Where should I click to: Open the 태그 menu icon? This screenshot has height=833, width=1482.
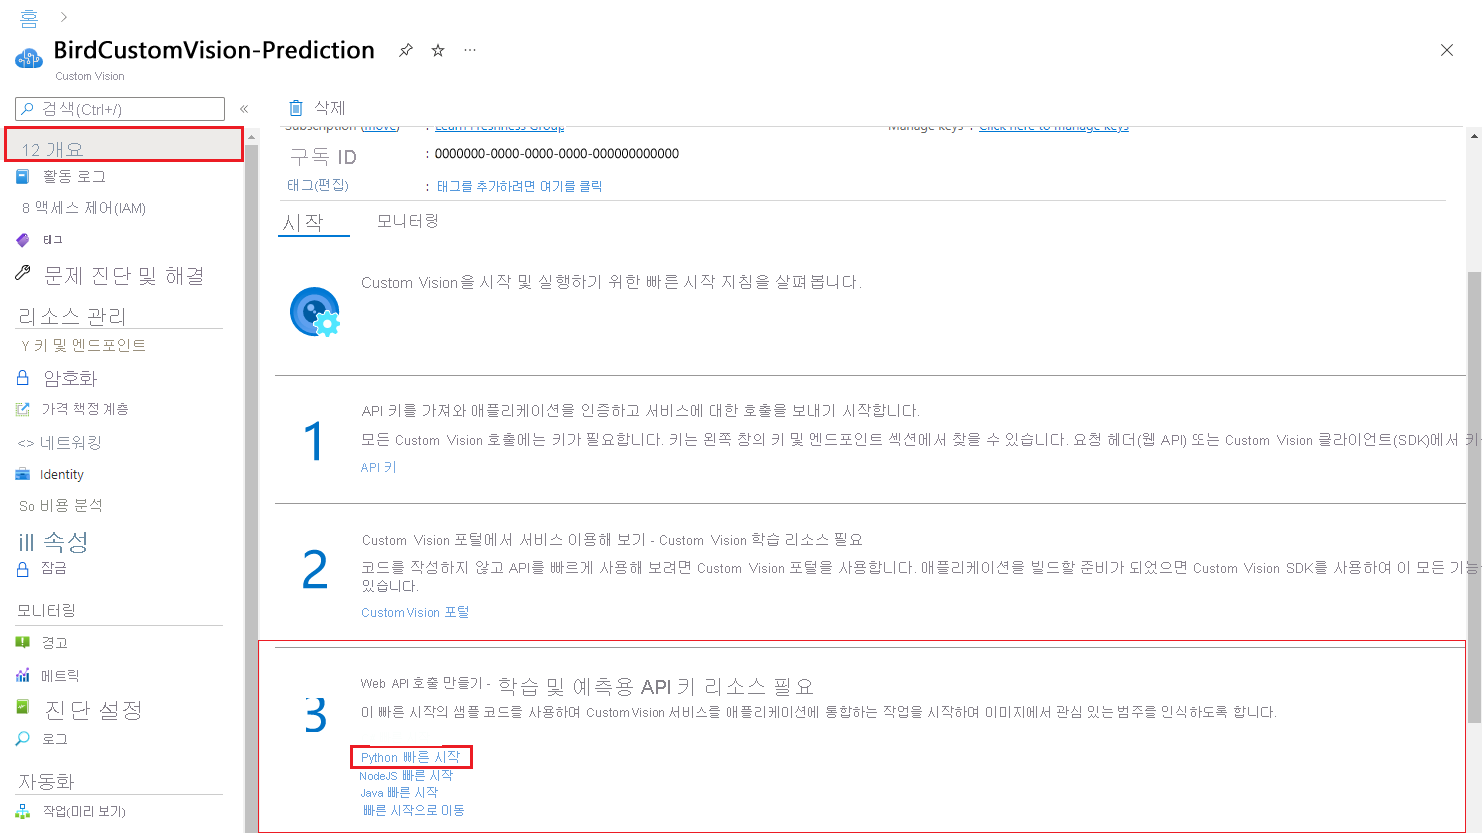pos(23,240)
